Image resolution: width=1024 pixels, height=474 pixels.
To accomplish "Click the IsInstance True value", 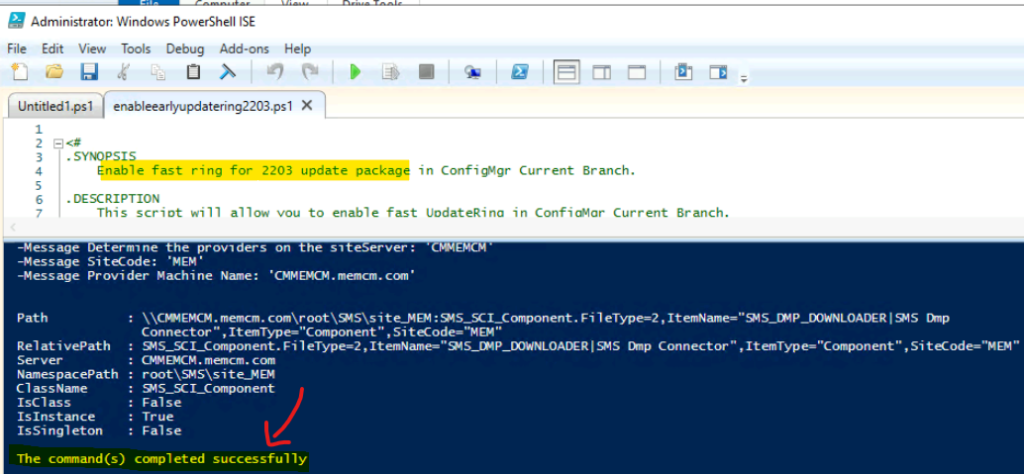I will point(158,417).
